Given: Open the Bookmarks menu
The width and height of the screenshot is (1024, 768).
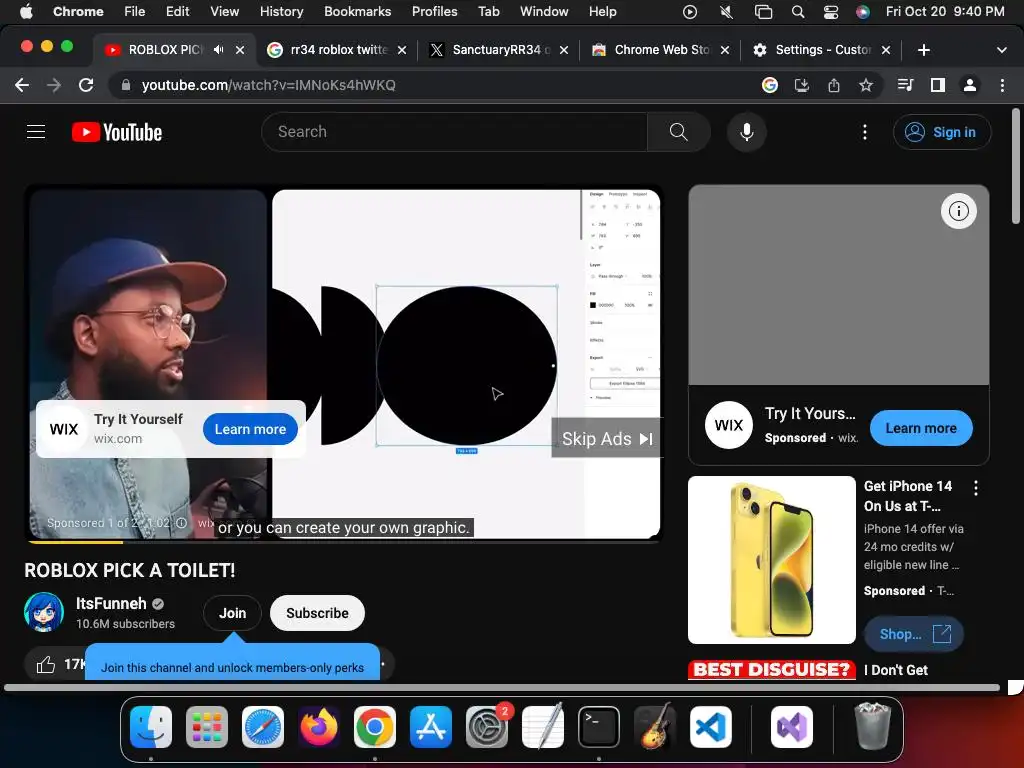Looking at the screenshot, I should pyautogui.click(x=358, y=11).
